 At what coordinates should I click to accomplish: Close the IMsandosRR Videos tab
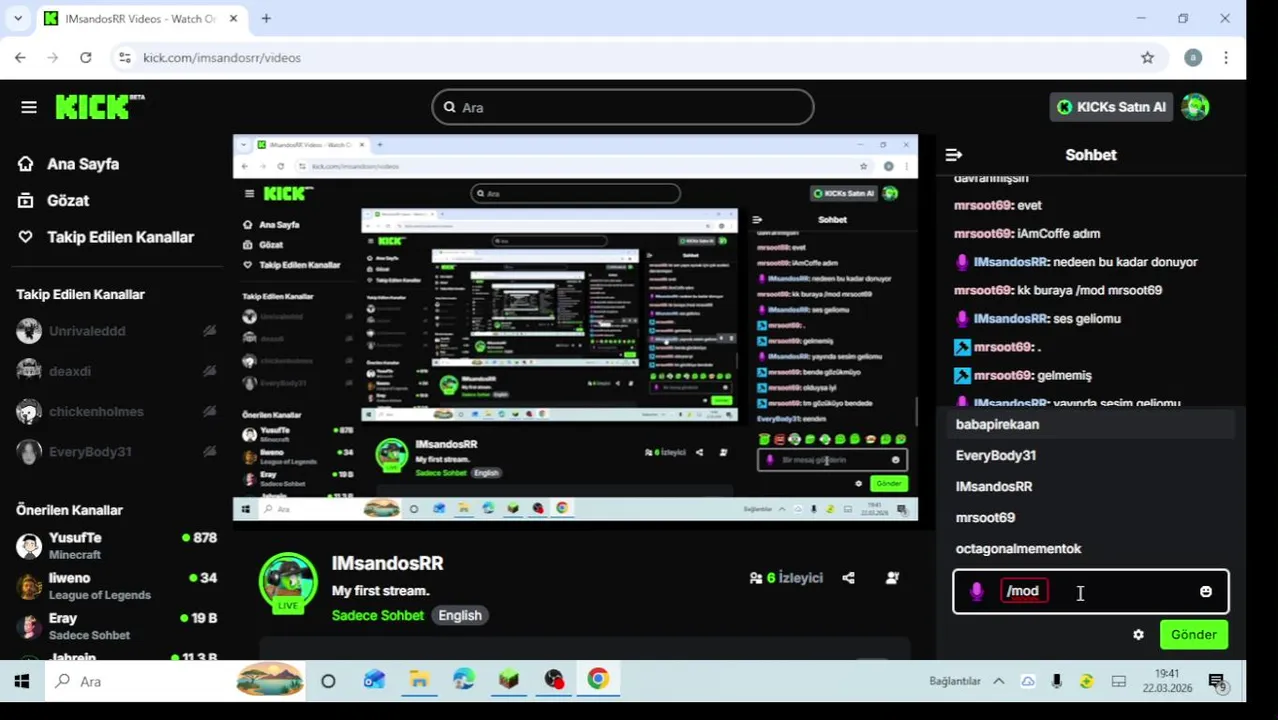[236, 19]
